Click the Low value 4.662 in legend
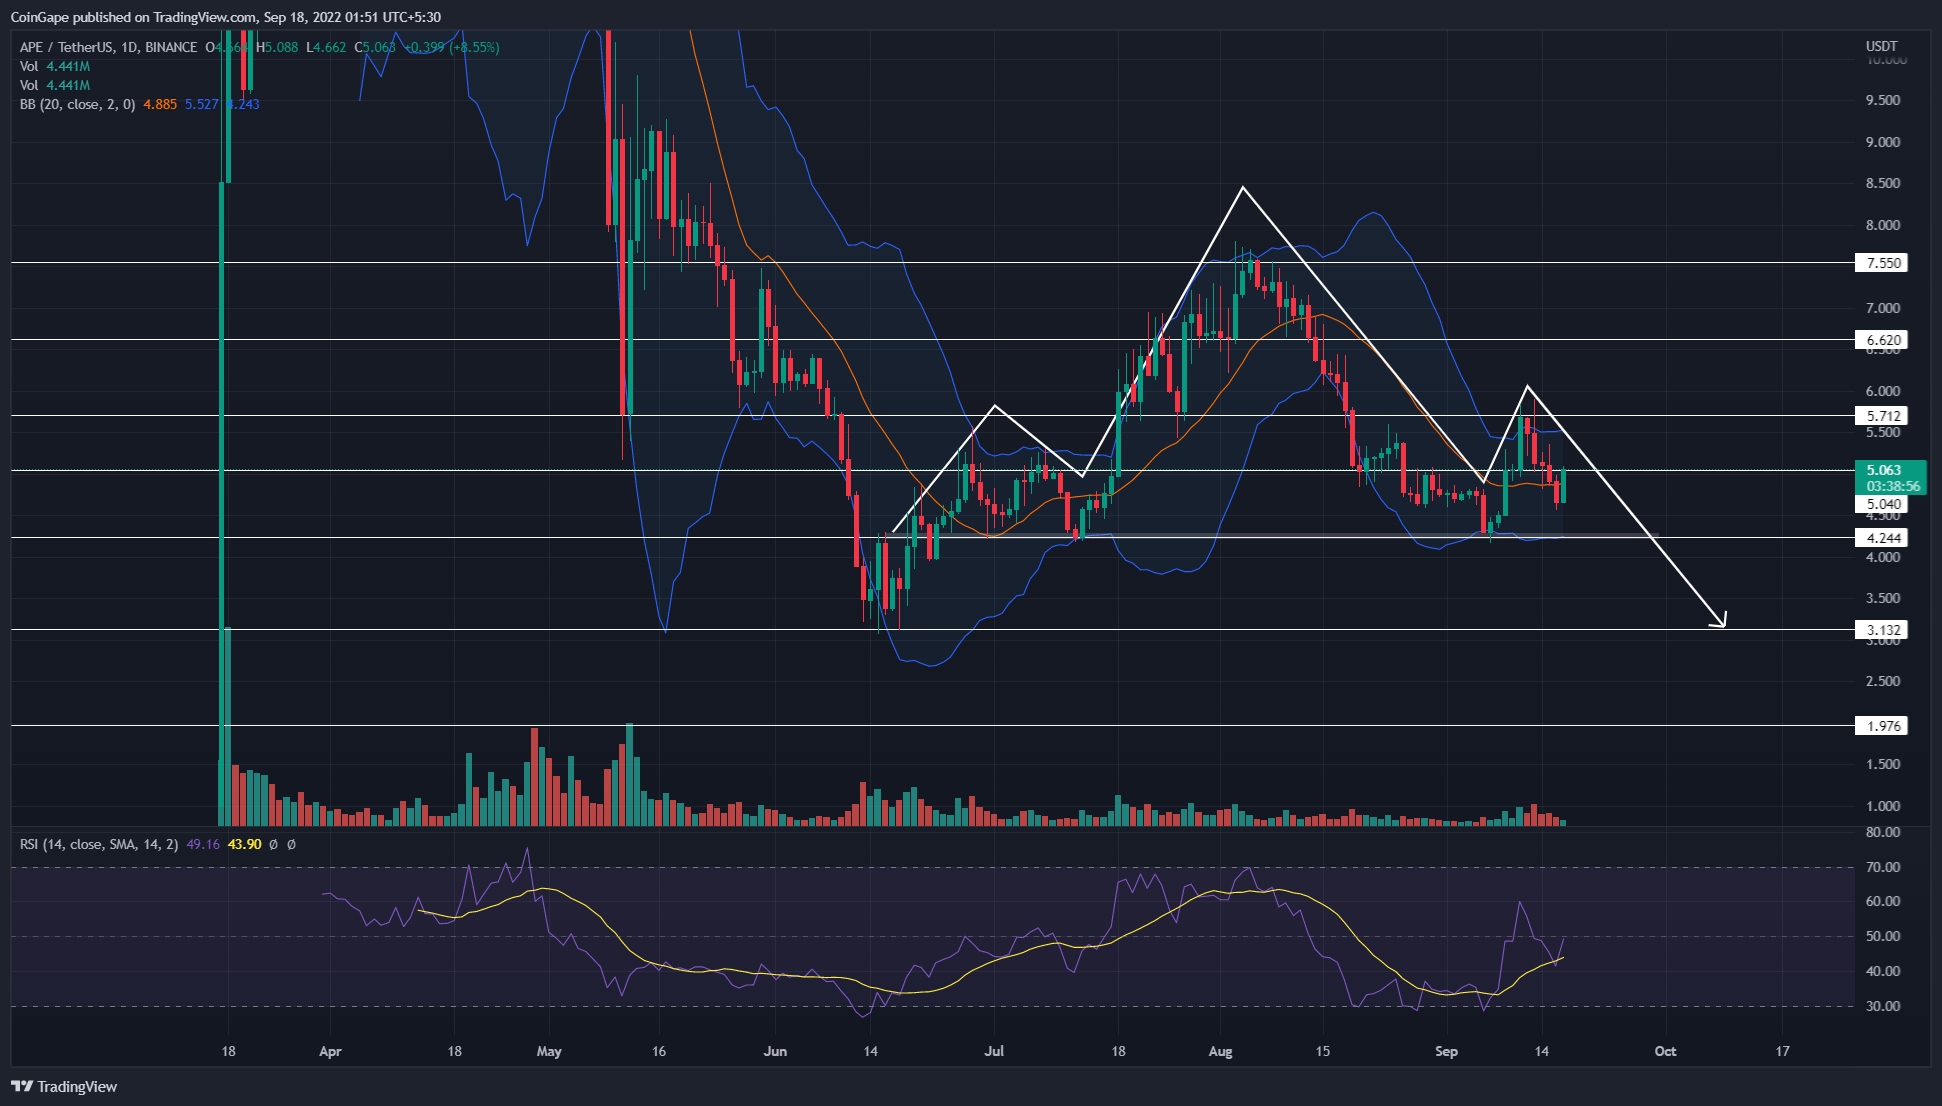 326,47
